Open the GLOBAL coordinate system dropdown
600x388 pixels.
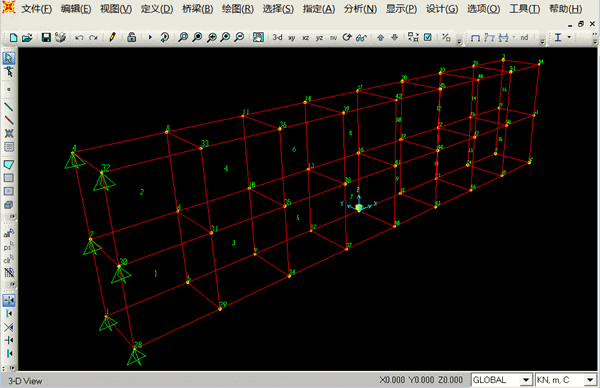pyautogui.click(x=502, y=380)
